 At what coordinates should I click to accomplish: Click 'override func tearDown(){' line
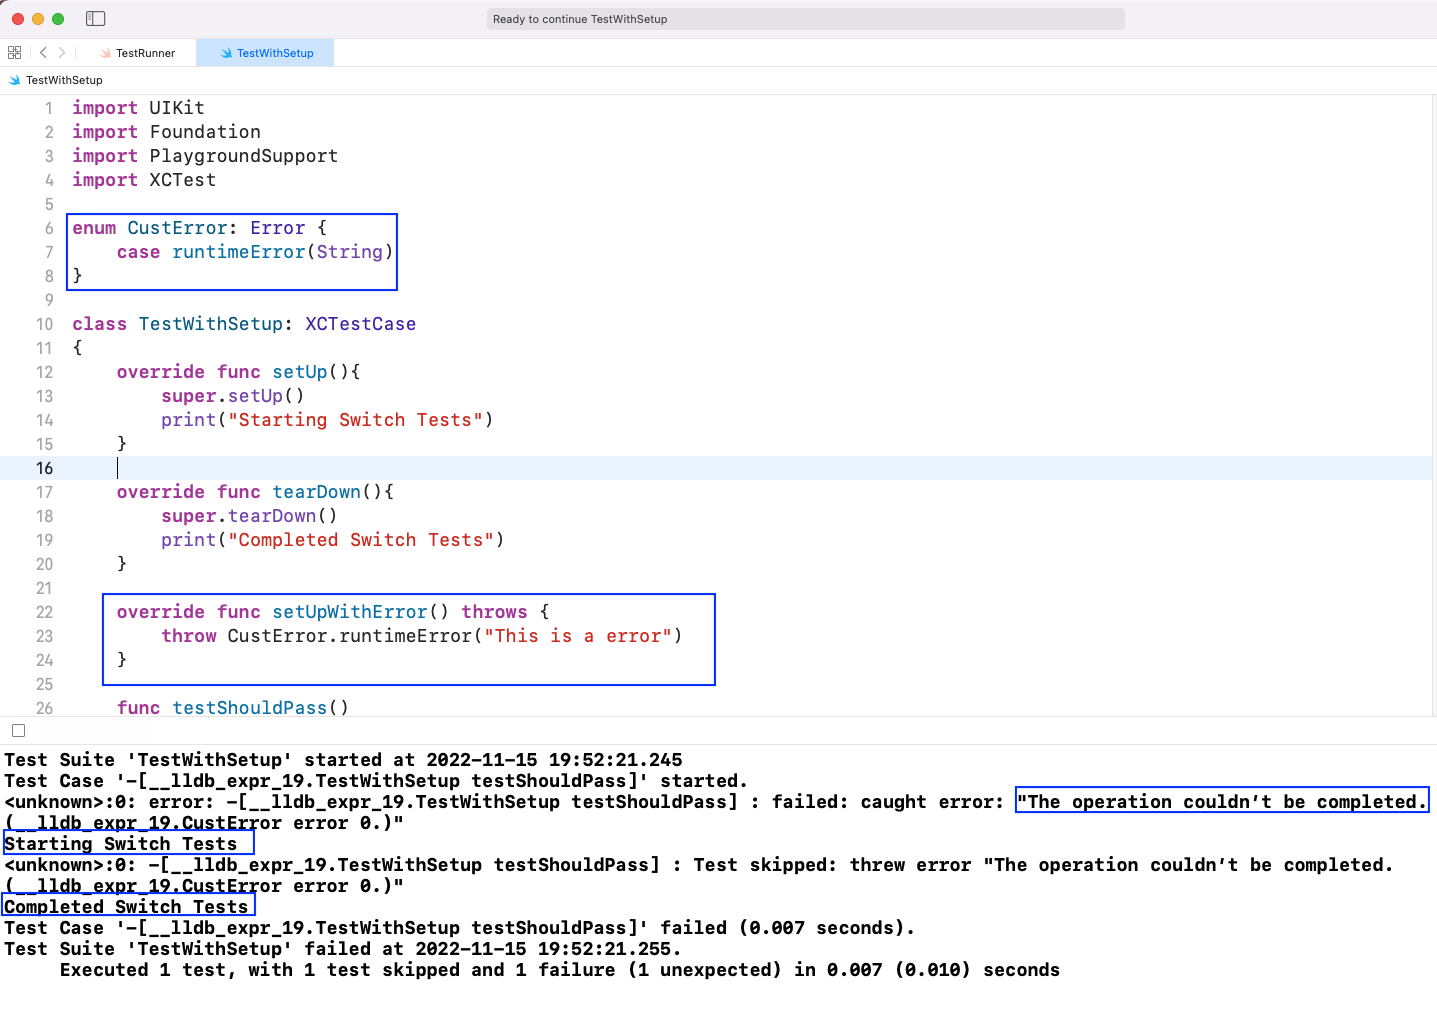click(255, 492)
